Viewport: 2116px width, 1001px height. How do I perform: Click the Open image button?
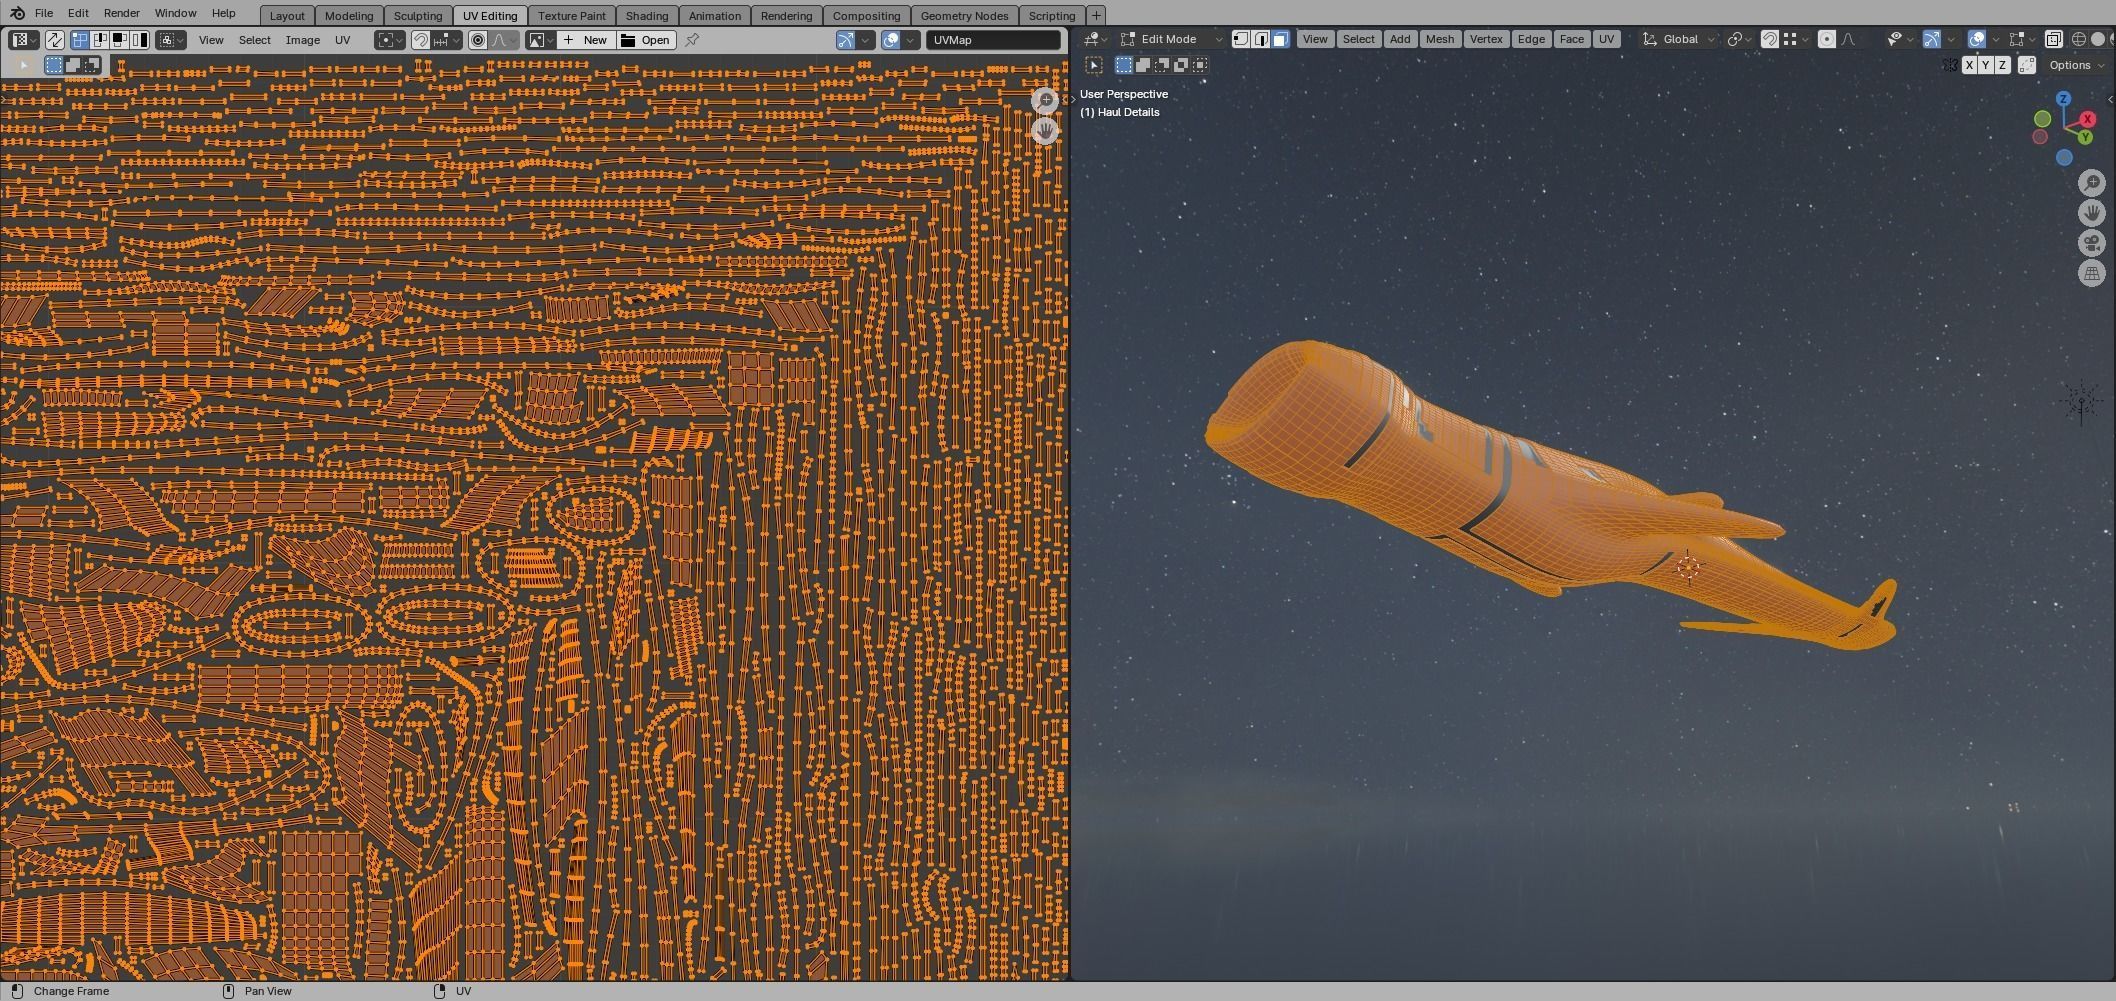point(646,40)
